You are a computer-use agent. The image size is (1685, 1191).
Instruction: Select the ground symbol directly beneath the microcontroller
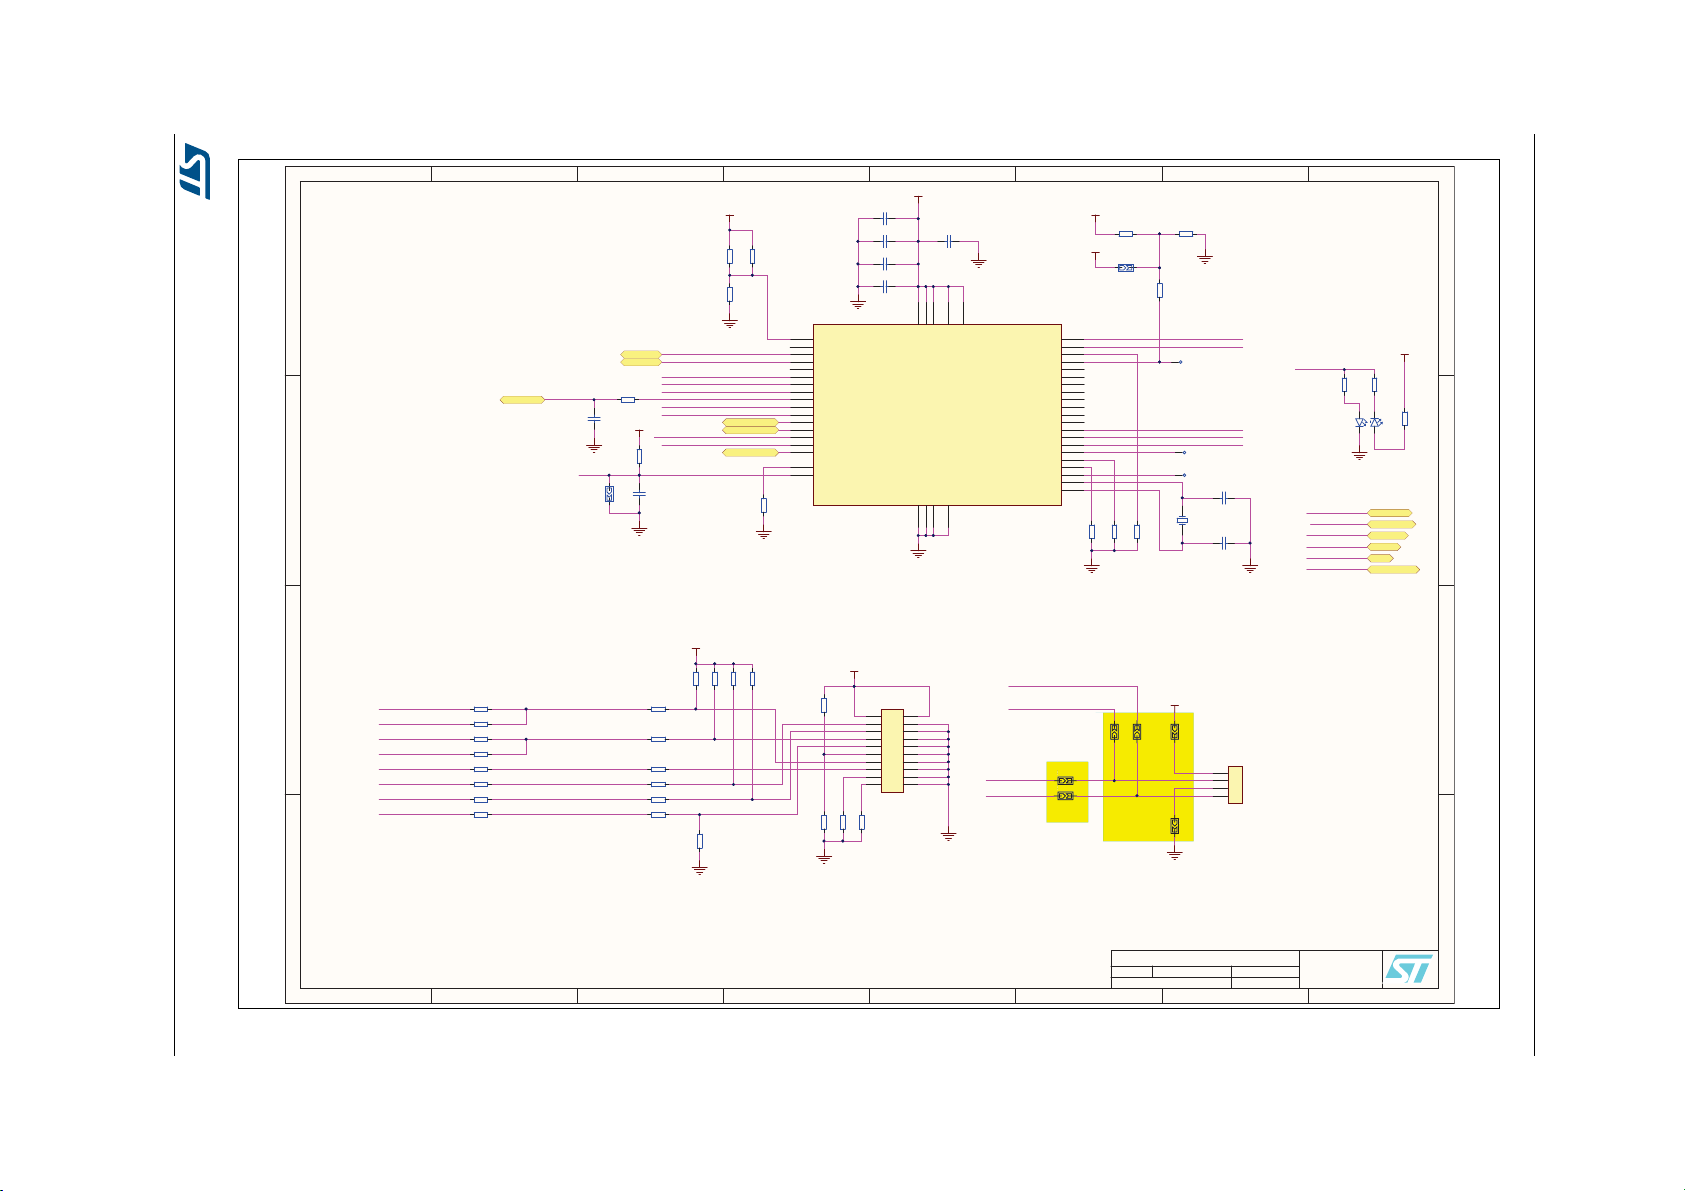coord(919,551)
